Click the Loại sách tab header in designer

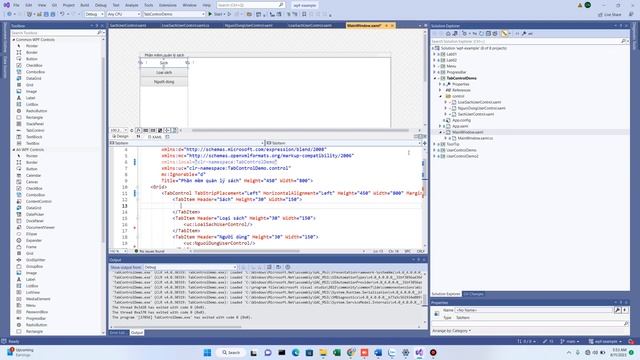164,72
